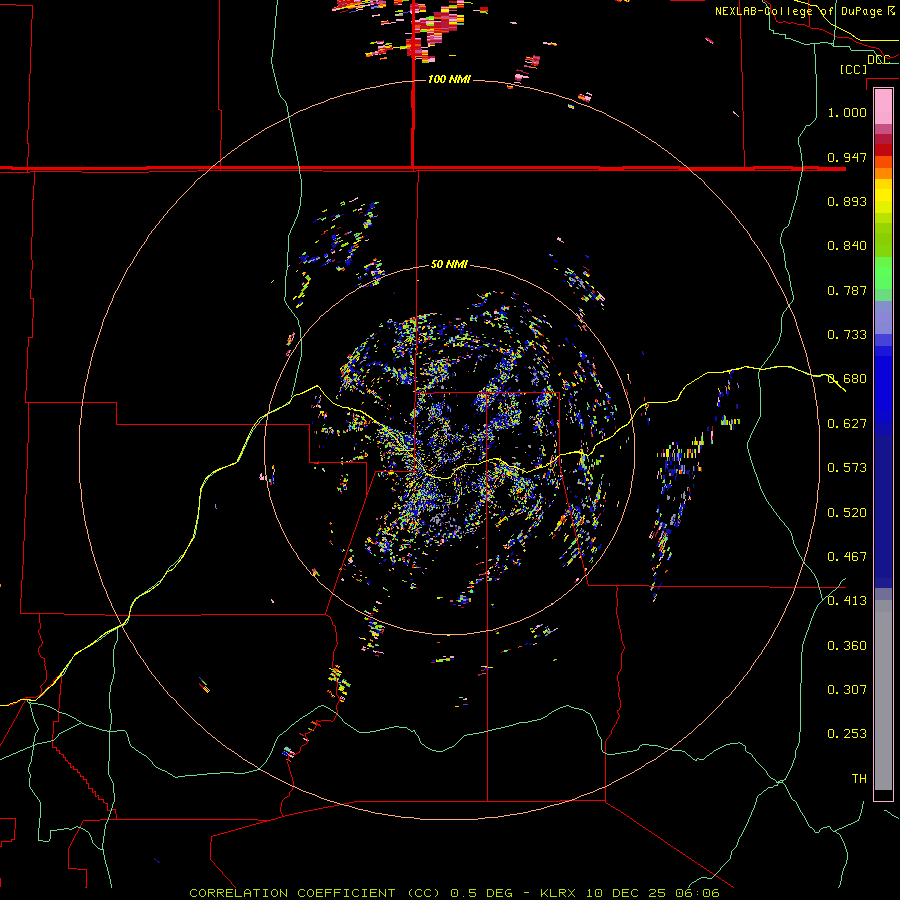Click the TH label on the legend
This screenshot has width=900, height=900.
(x=859, y=779)
